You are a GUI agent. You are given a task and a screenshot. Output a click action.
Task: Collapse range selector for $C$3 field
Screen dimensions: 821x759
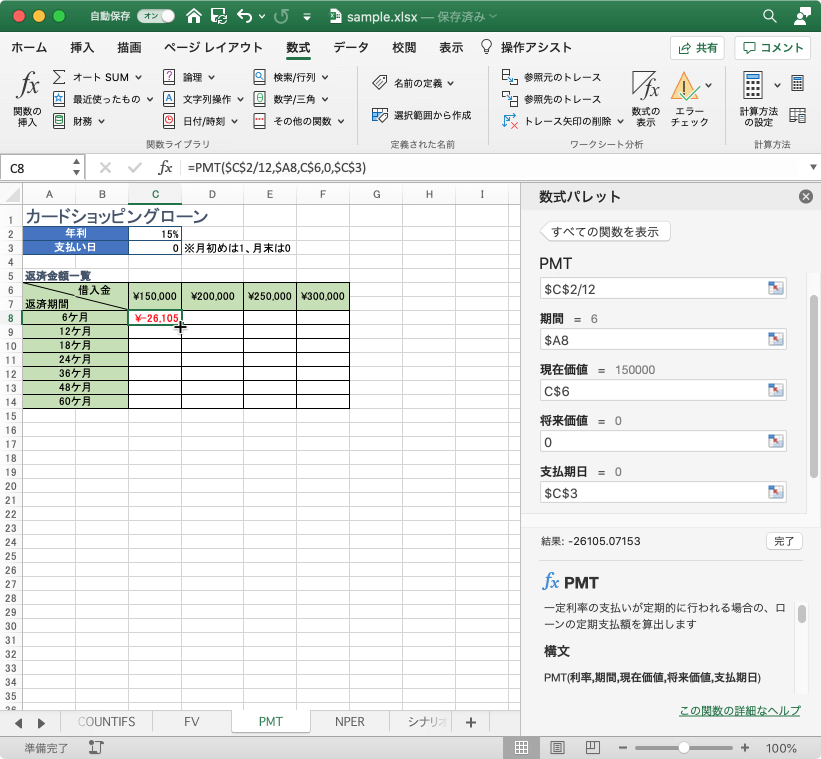[775, 492]
